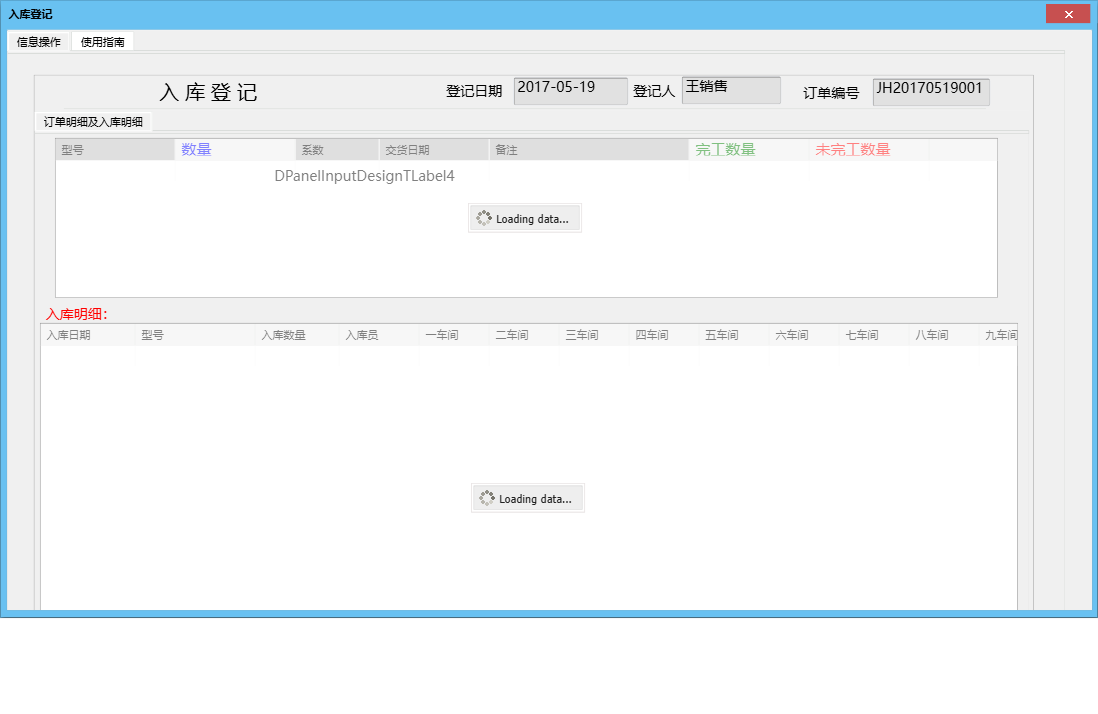Click the Loading data spinner in the order table

tap(524, 217)
